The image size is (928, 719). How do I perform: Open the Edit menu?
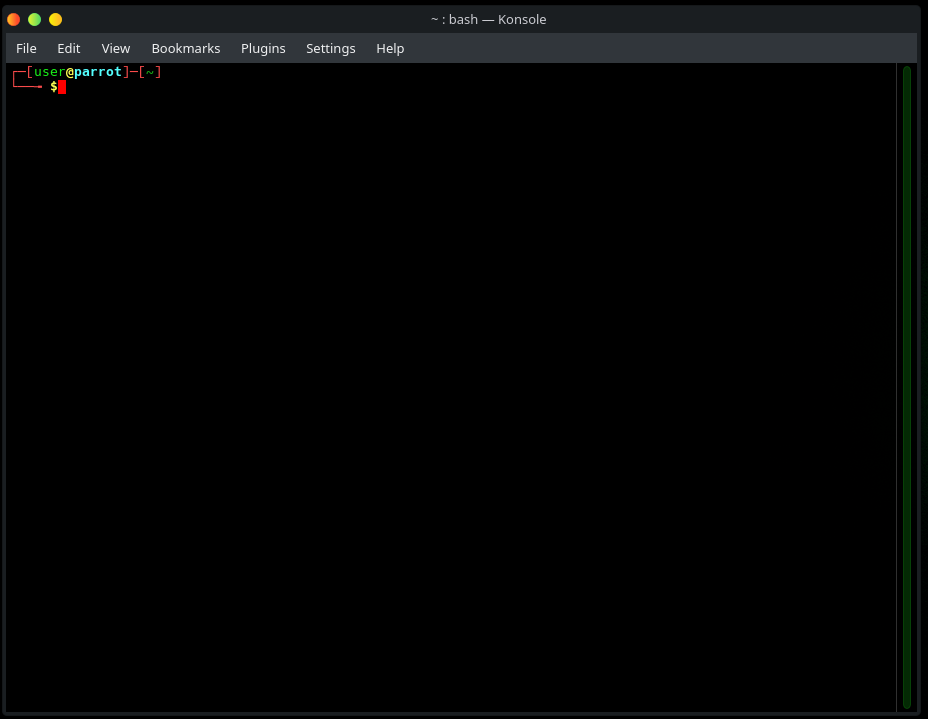tap(68, 48)
